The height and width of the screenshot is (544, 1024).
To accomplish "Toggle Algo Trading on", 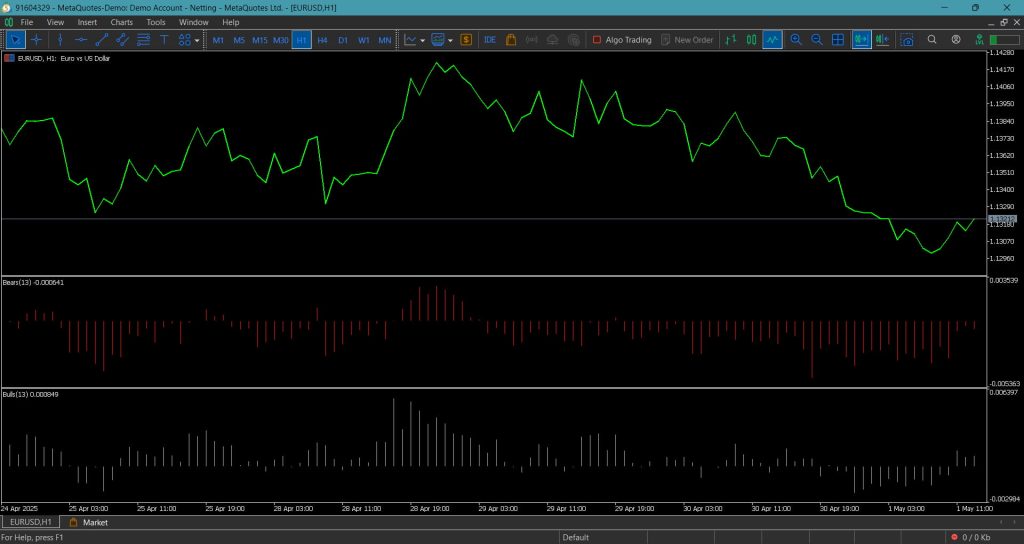I will pyautogui.click(x=622, y=40).
